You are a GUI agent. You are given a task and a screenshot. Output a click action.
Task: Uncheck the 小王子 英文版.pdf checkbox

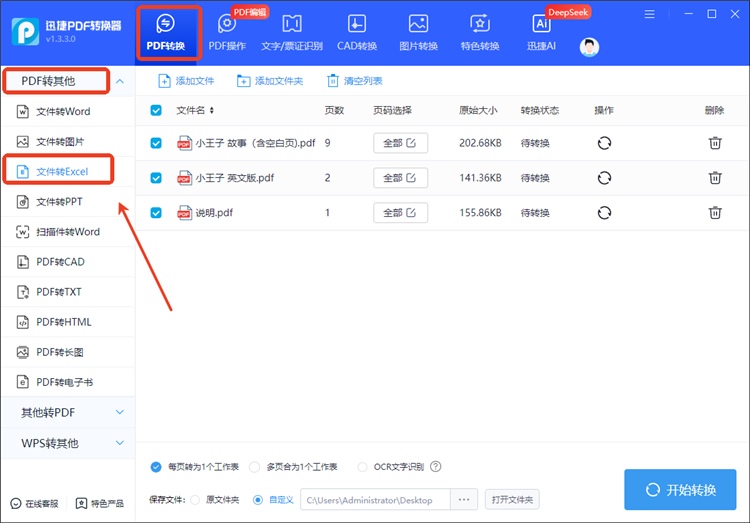156,178
